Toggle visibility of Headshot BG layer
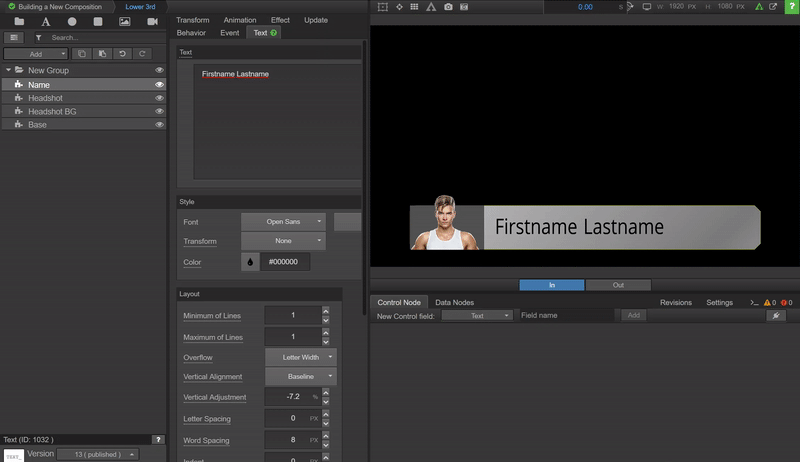This screenshot has height=462, width=800. [159, 111]
